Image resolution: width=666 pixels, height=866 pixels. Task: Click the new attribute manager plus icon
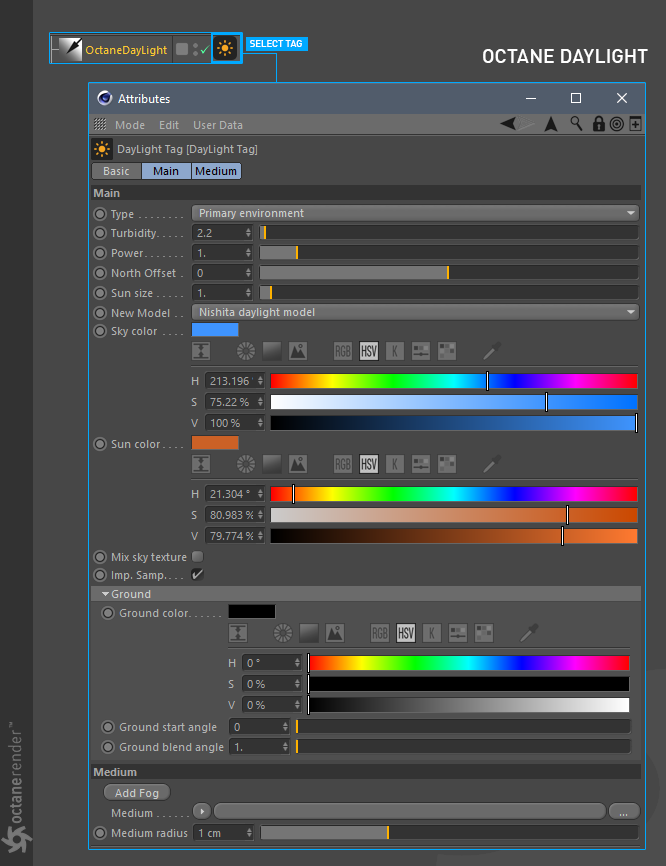coord(635,124)
